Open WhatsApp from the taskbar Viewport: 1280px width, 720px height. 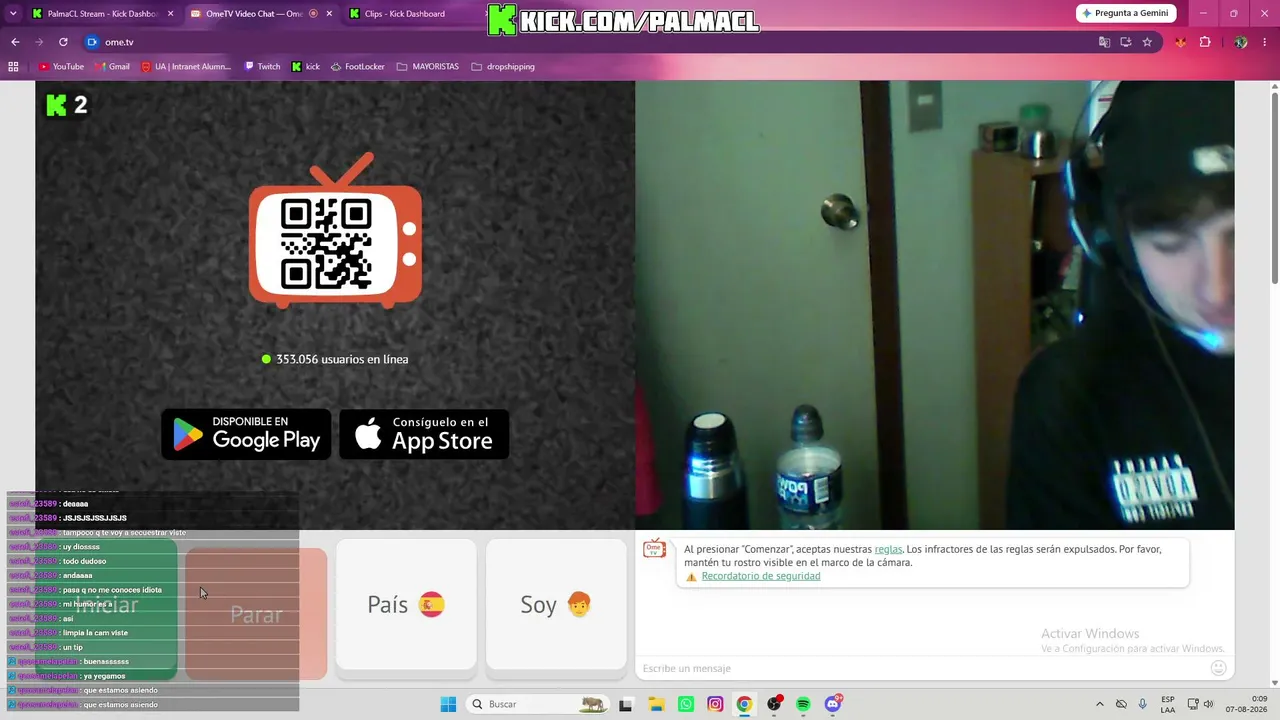click(686, 704)
